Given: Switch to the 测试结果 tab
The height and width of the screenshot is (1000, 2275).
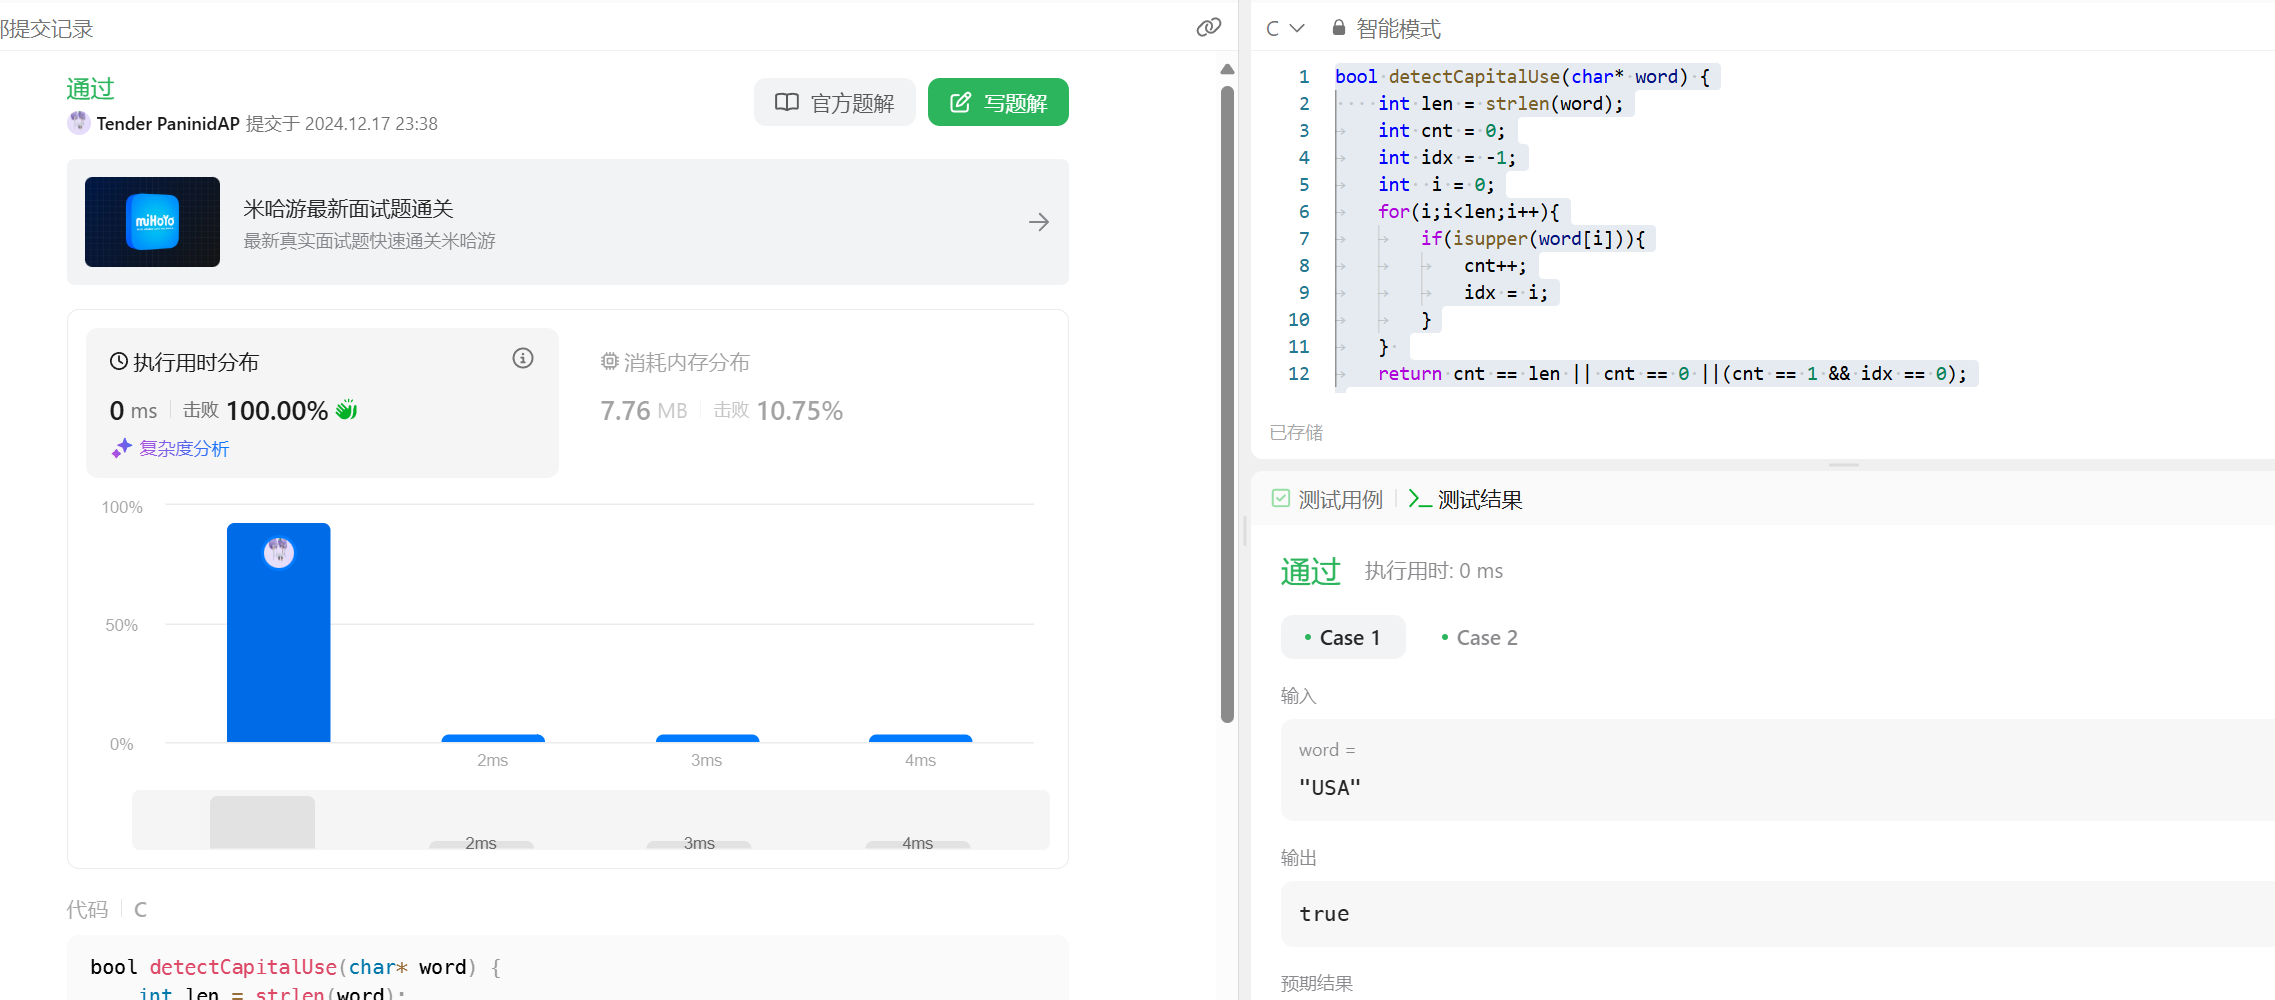Looking at the screenshot, I should click(x=1466, y=499).
